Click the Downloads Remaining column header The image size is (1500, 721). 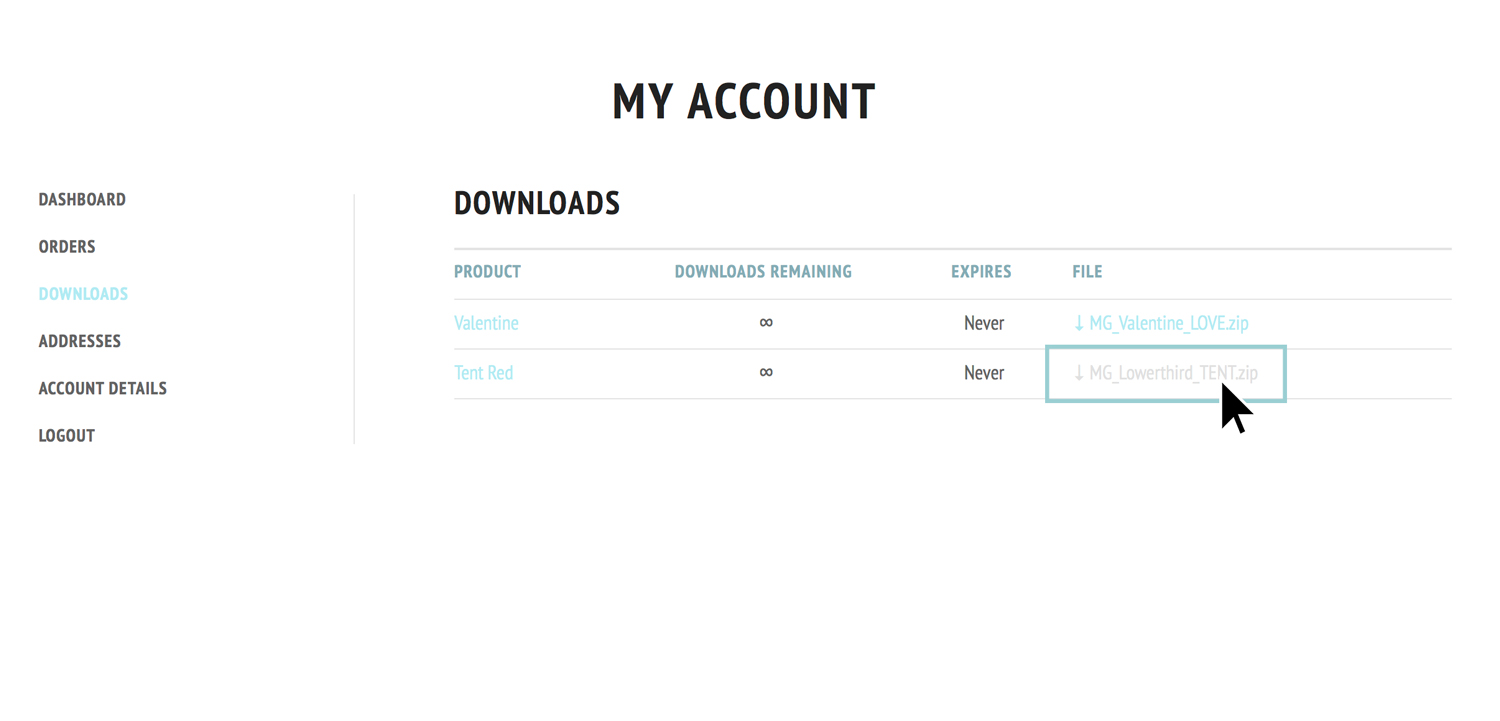point(763,272)
